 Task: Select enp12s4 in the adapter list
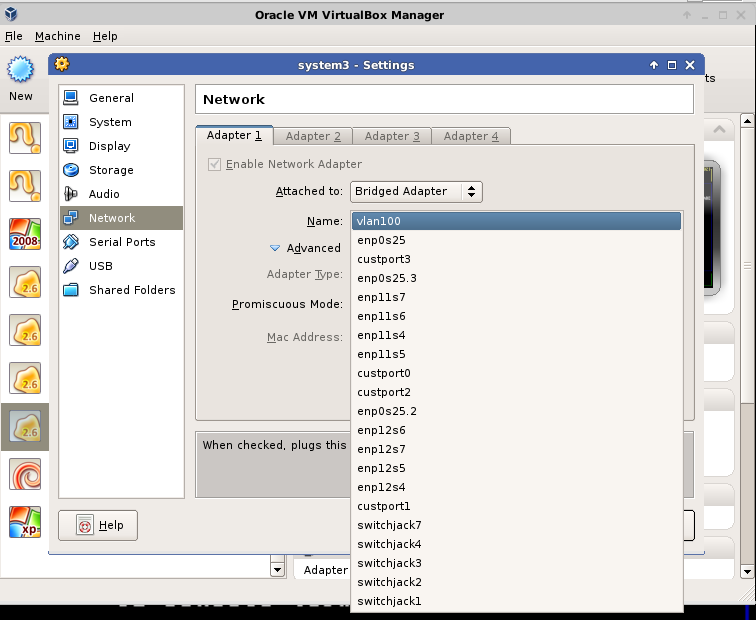point(516,487)
